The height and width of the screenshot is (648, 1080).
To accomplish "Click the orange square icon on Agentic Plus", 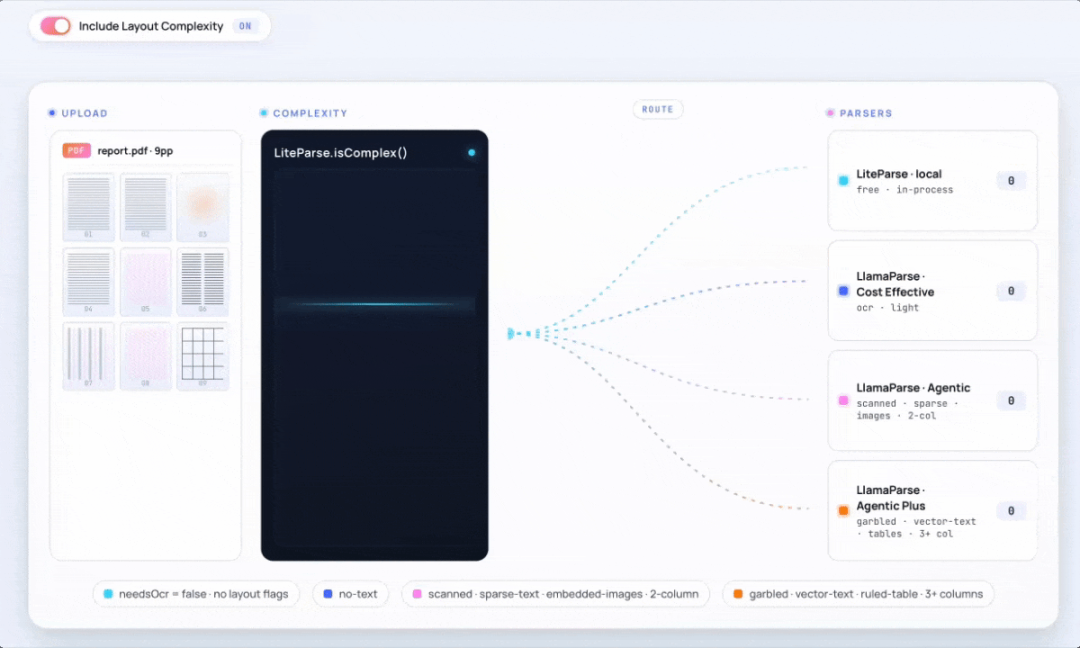I will [843, 510].
